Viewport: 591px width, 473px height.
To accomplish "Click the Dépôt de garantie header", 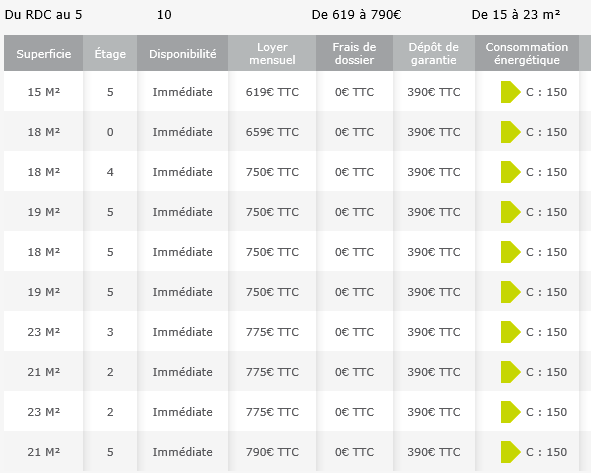I will click(433, 53).
